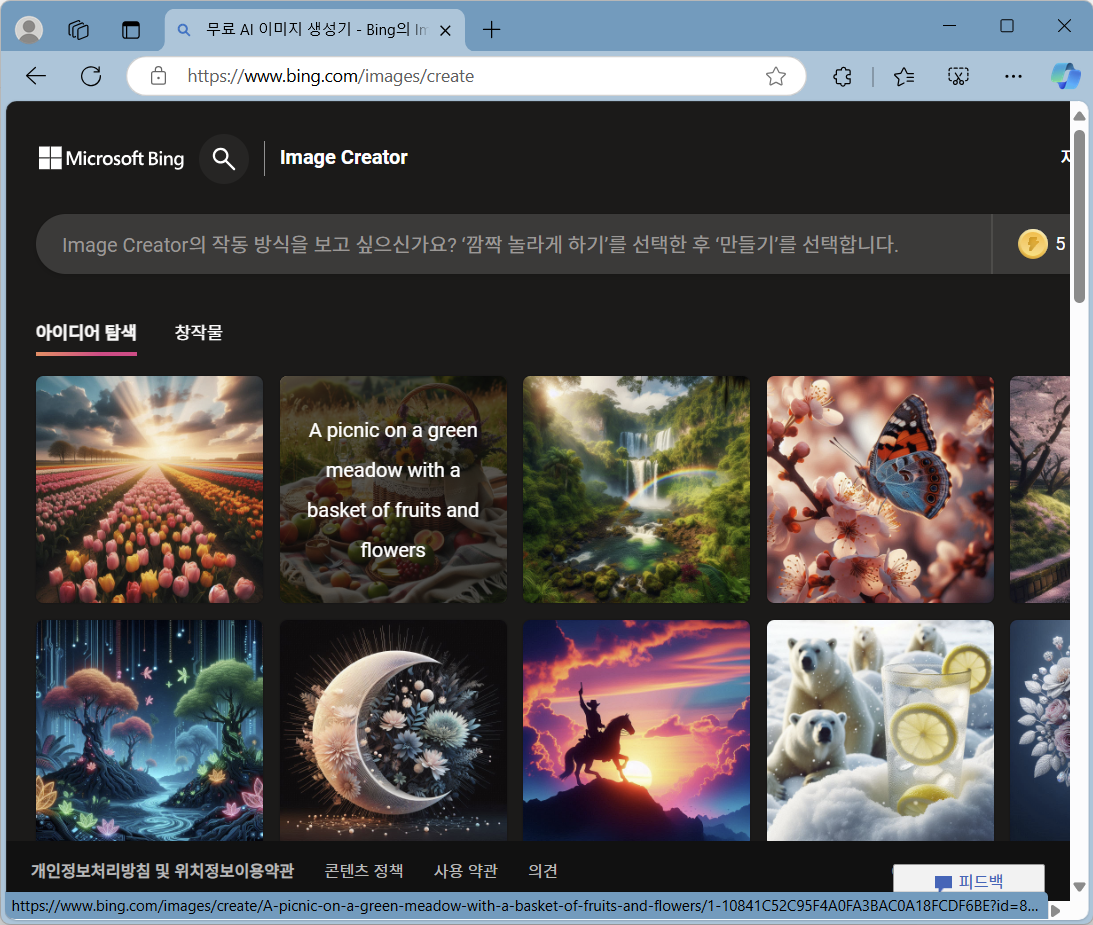Launch the web capture scissors tool
This screenshot has width=1093, height=925.
(958, 76)
